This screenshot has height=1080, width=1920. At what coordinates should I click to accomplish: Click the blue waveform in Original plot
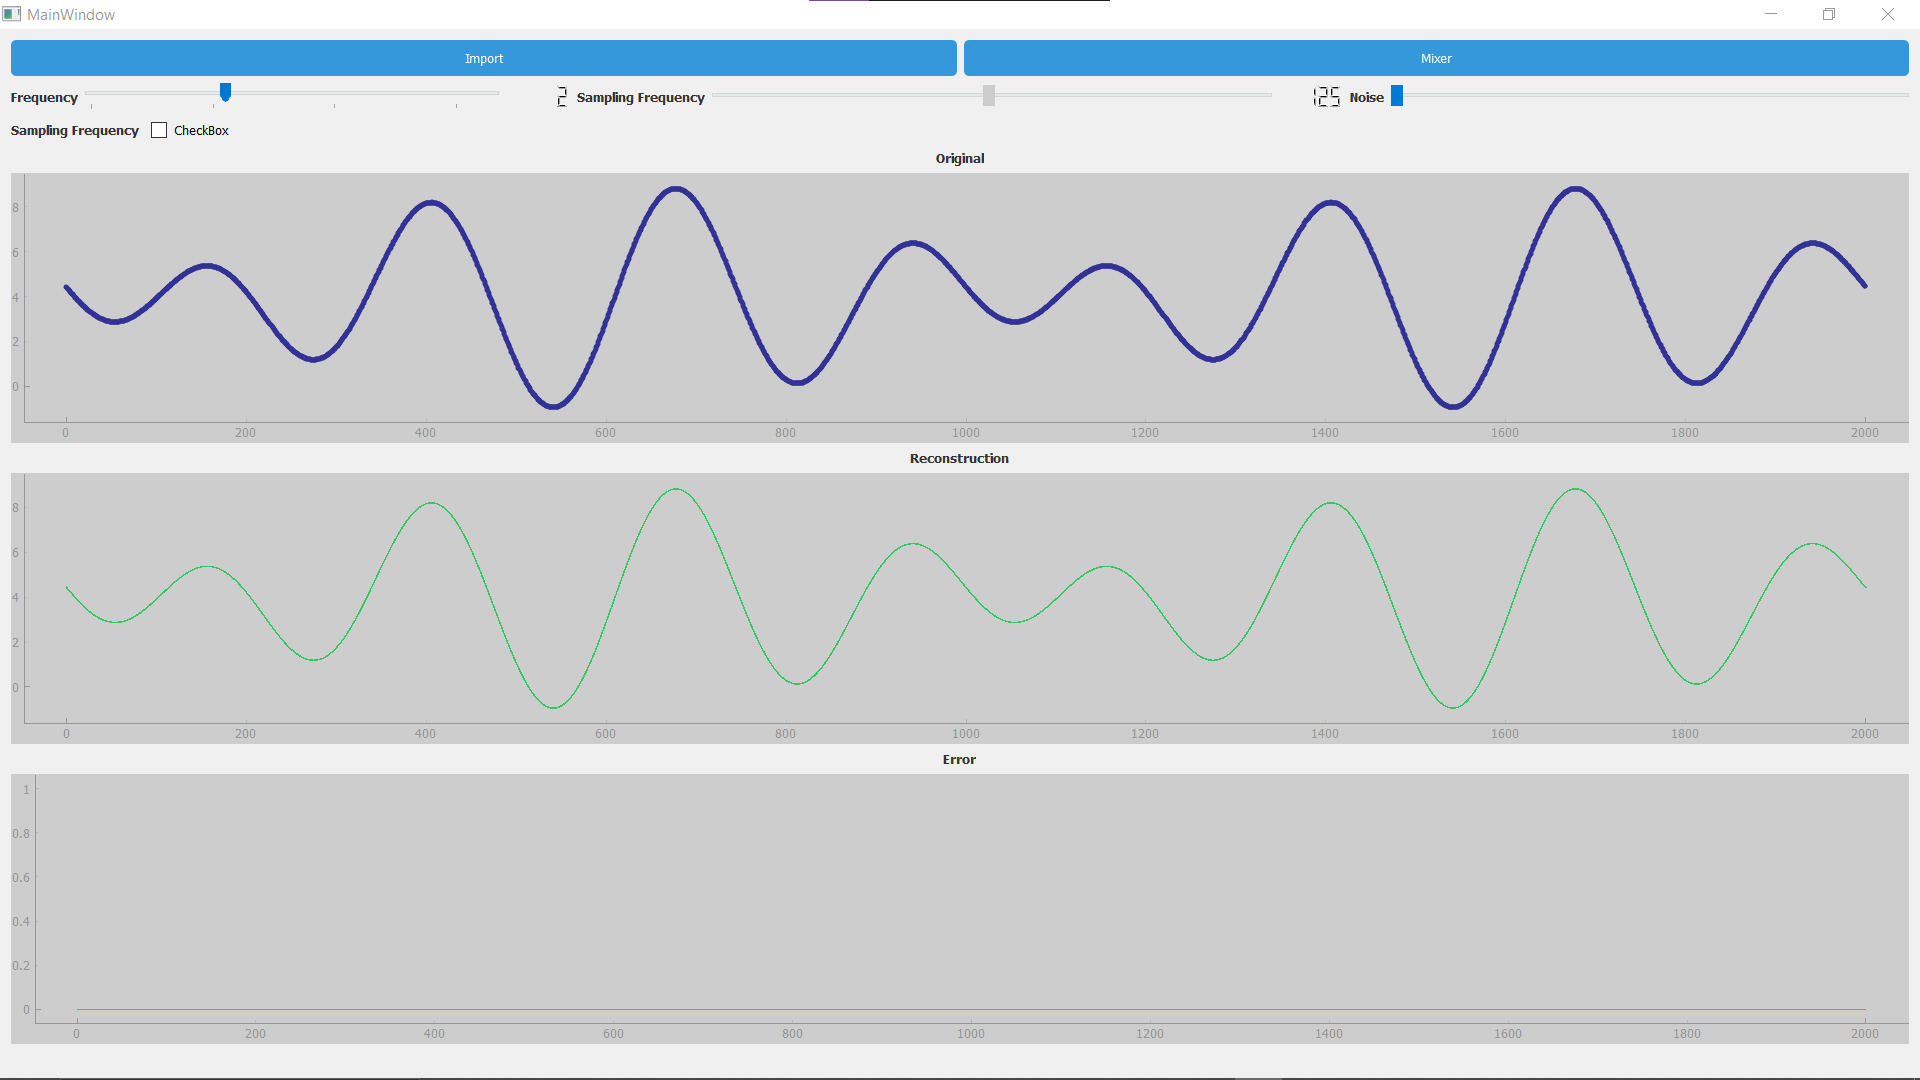tap(677, 189)
